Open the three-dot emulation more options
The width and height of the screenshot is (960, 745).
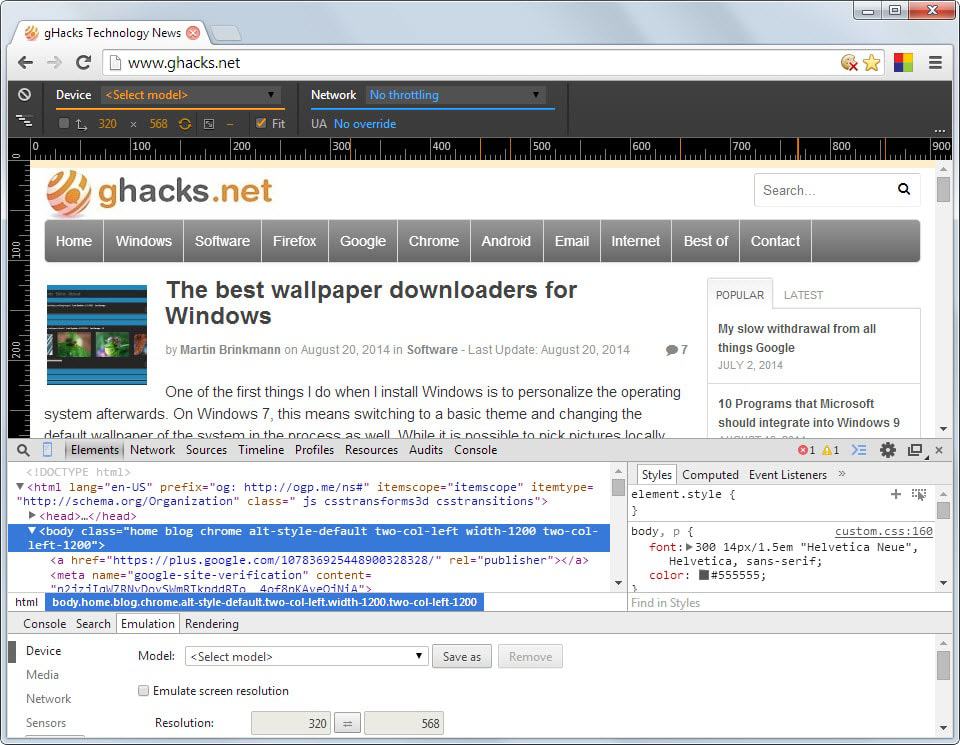click(x=940, y=130)
